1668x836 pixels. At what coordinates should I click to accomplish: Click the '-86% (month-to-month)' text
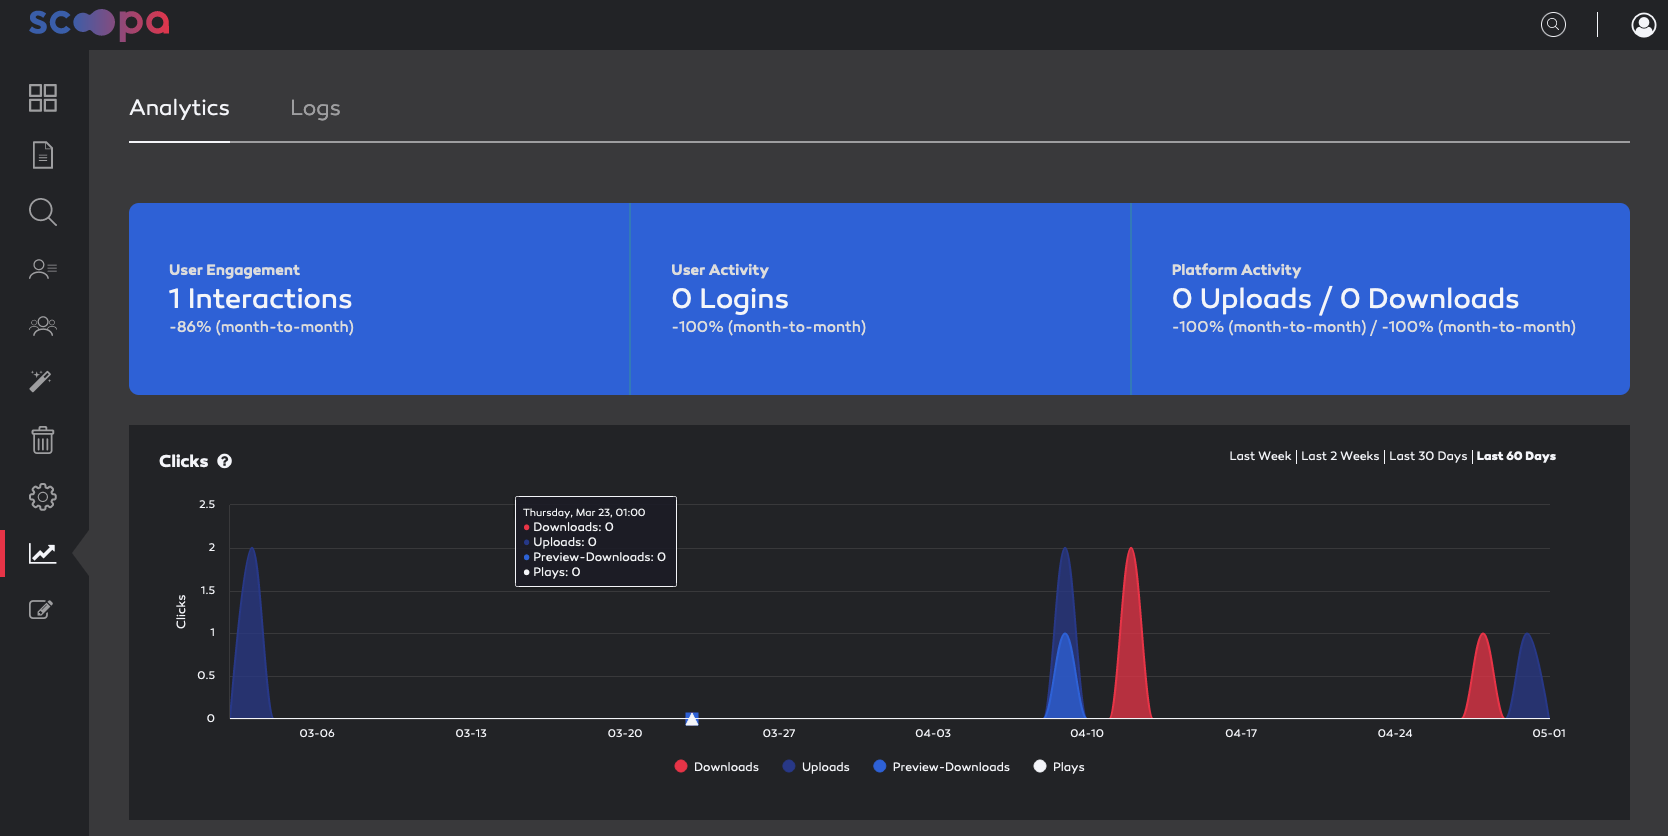coord(261,327)
